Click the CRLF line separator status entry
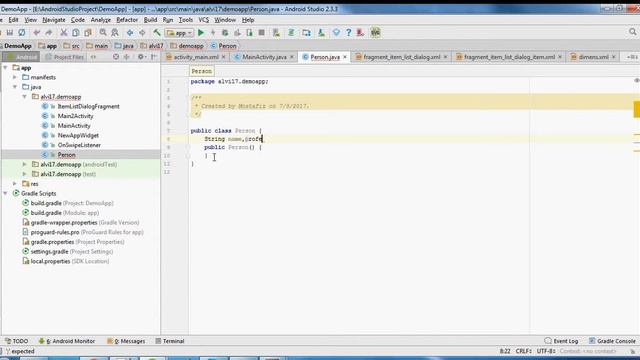The height and width of the screenshot is (360, 640). pyautogui.click(x=523, y=351)
